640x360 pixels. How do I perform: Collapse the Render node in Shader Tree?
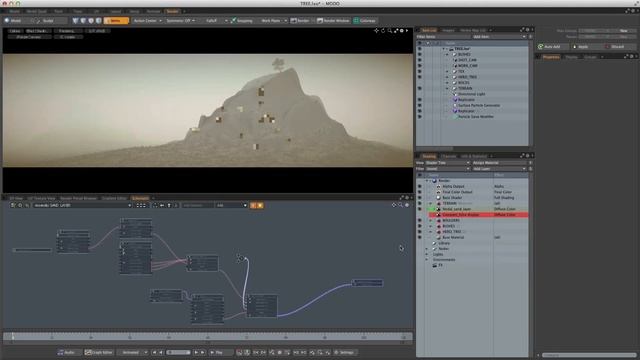coord(427,180)
